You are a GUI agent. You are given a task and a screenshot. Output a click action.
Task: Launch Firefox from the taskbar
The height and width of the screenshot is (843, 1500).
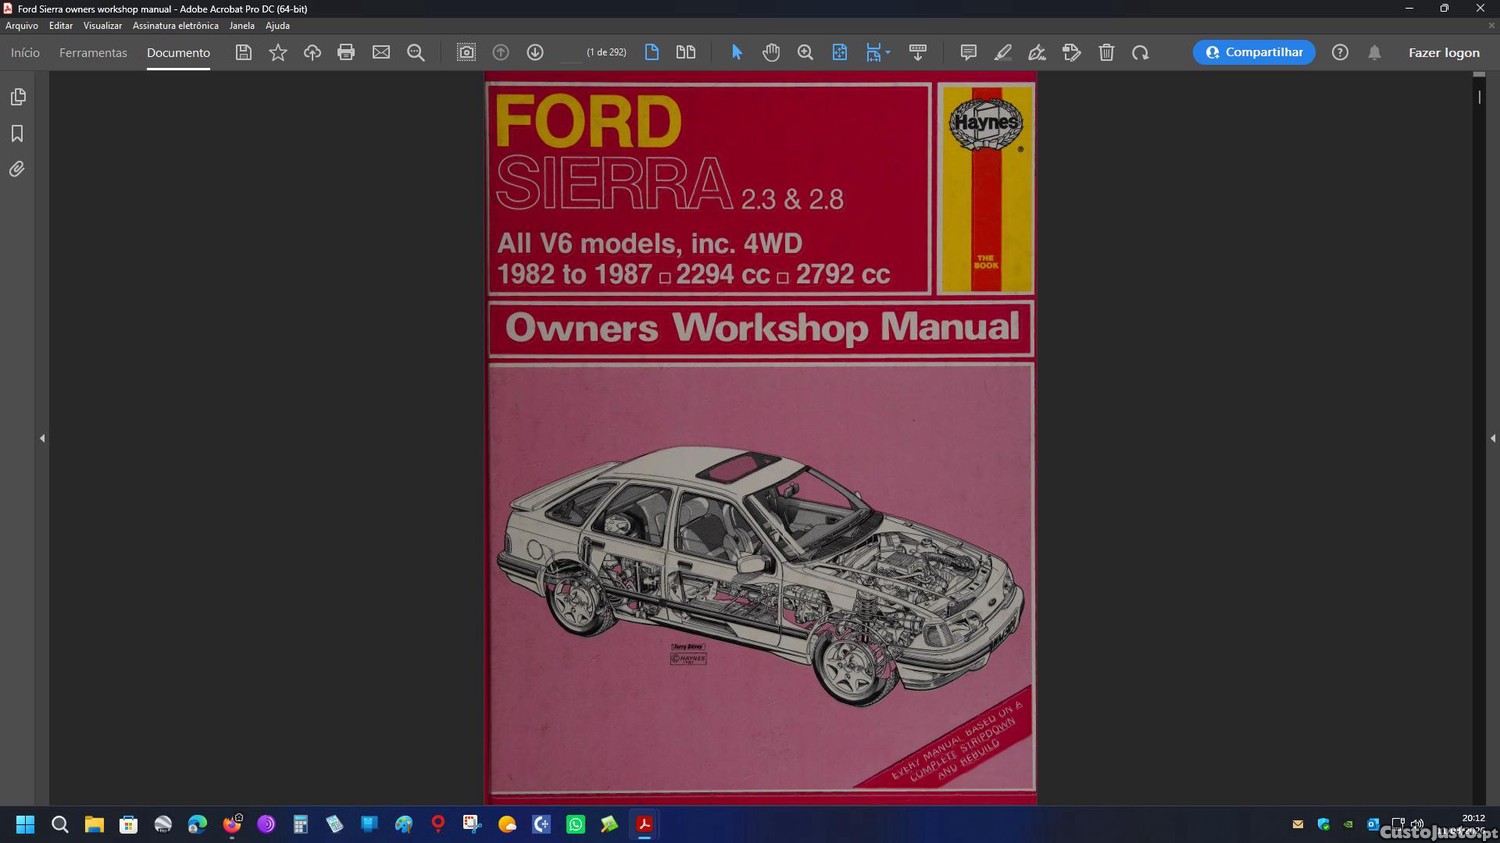(x=232, y=824)
